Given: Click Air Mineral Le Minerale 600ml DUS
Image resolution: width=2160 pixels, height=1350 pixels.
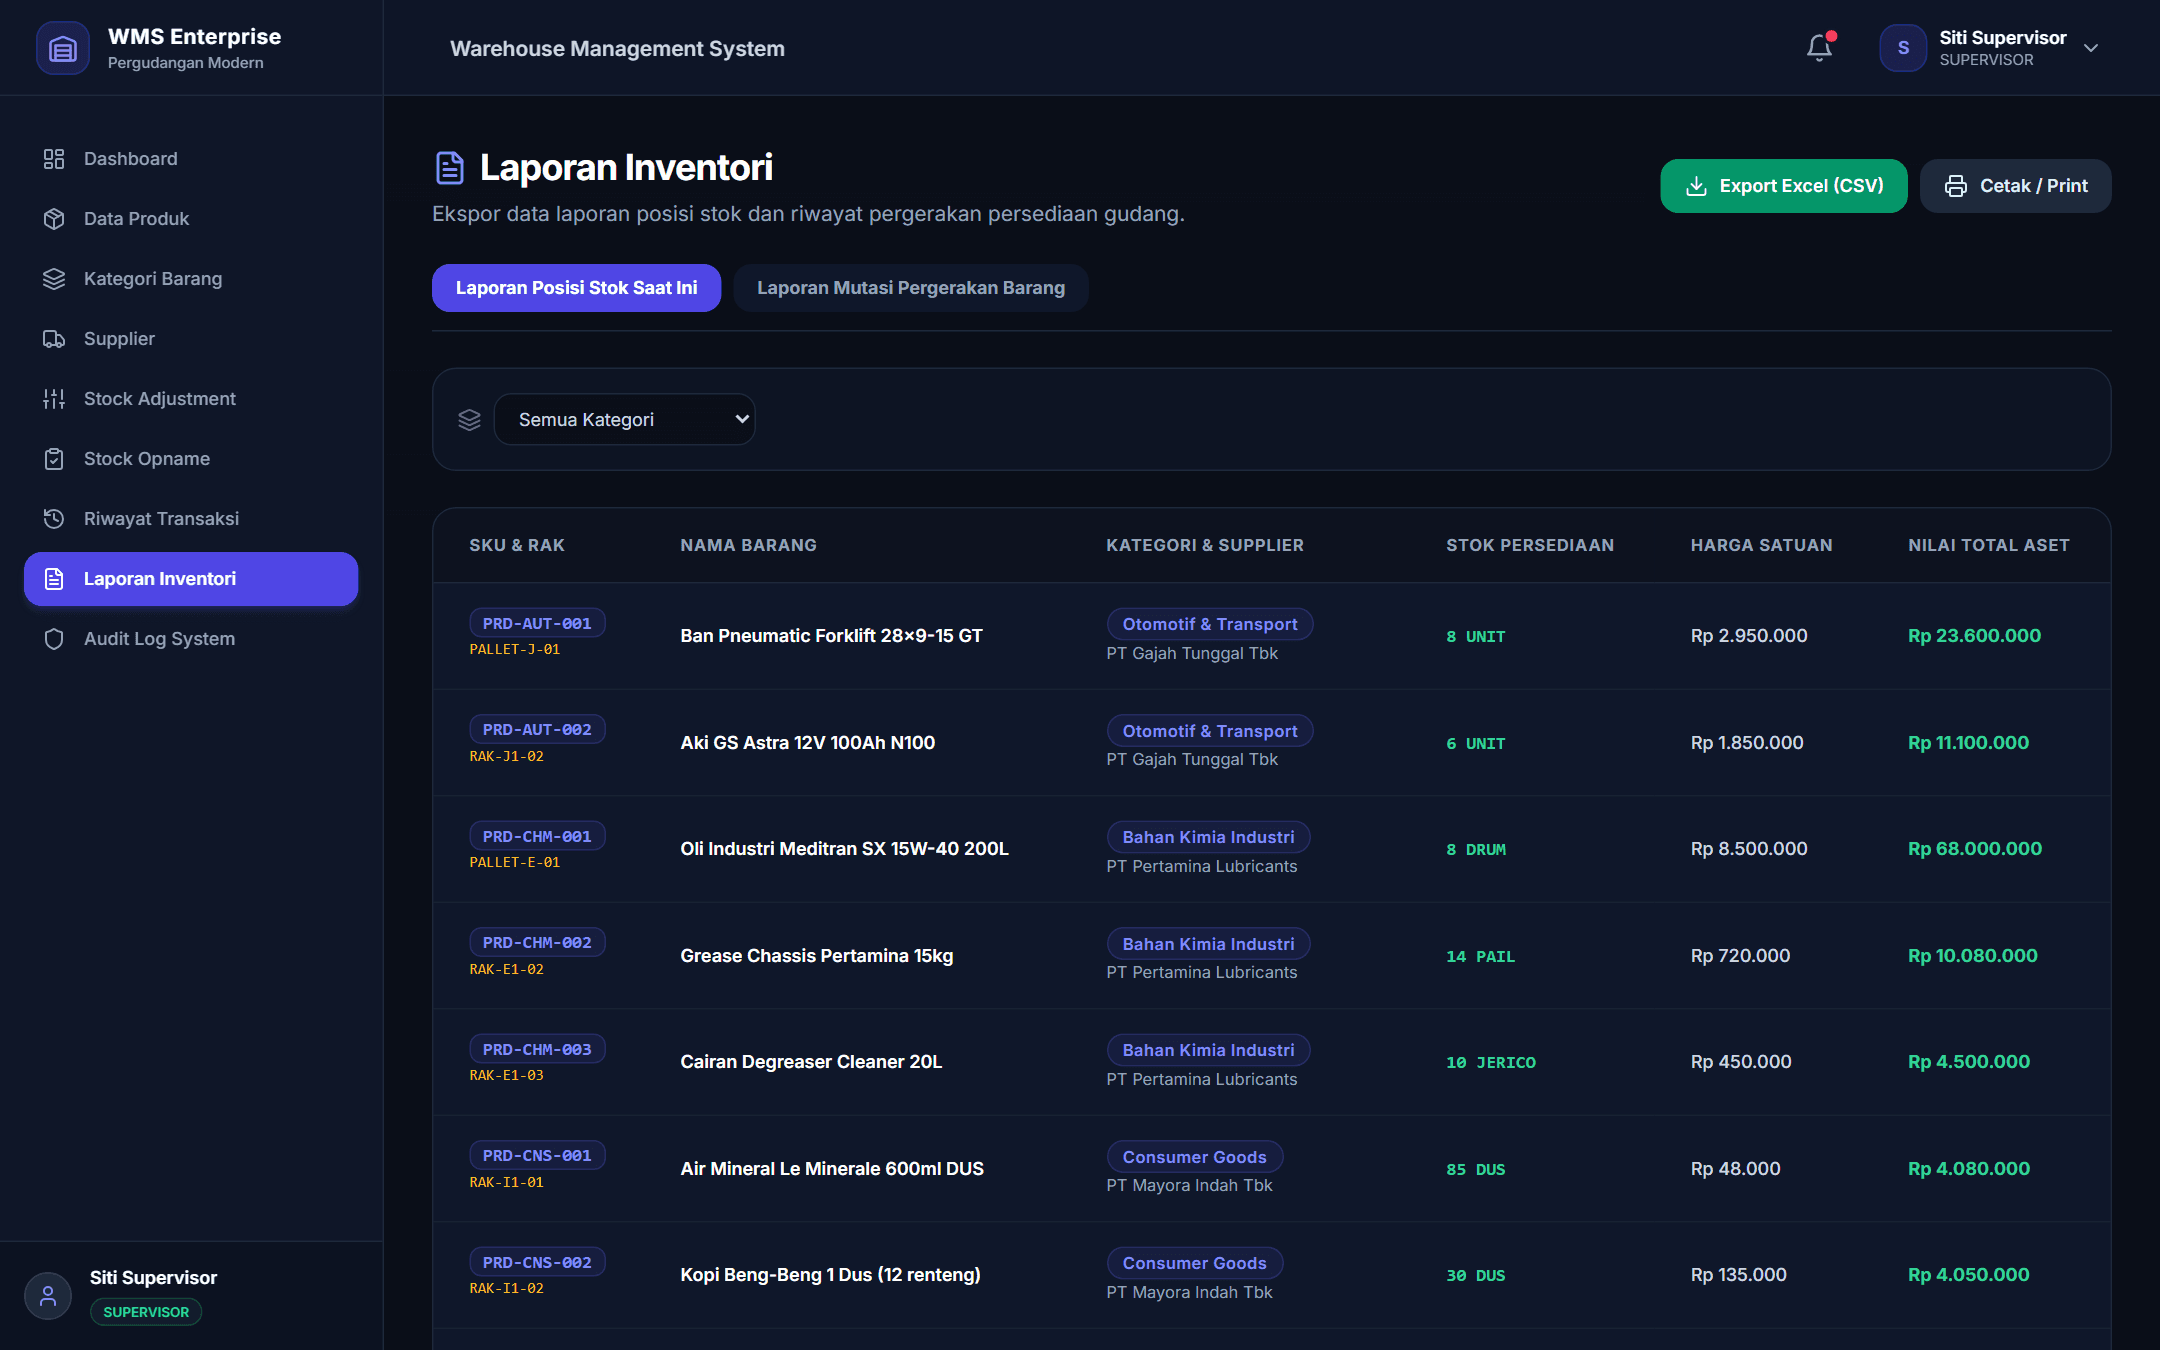Looking at the screenshot, I should coord(832,1169).
